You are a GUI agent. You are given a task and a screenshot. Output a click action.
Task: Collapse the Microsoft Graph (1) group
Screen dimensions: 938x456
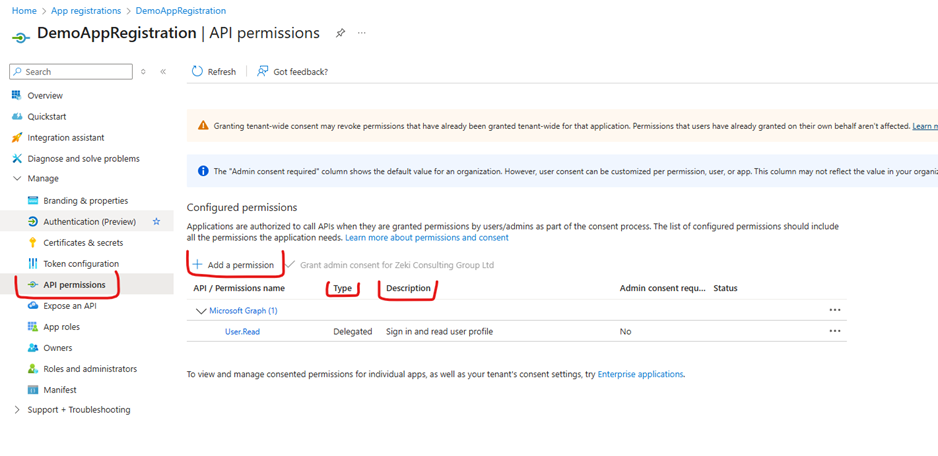click(x=200, y=311)
